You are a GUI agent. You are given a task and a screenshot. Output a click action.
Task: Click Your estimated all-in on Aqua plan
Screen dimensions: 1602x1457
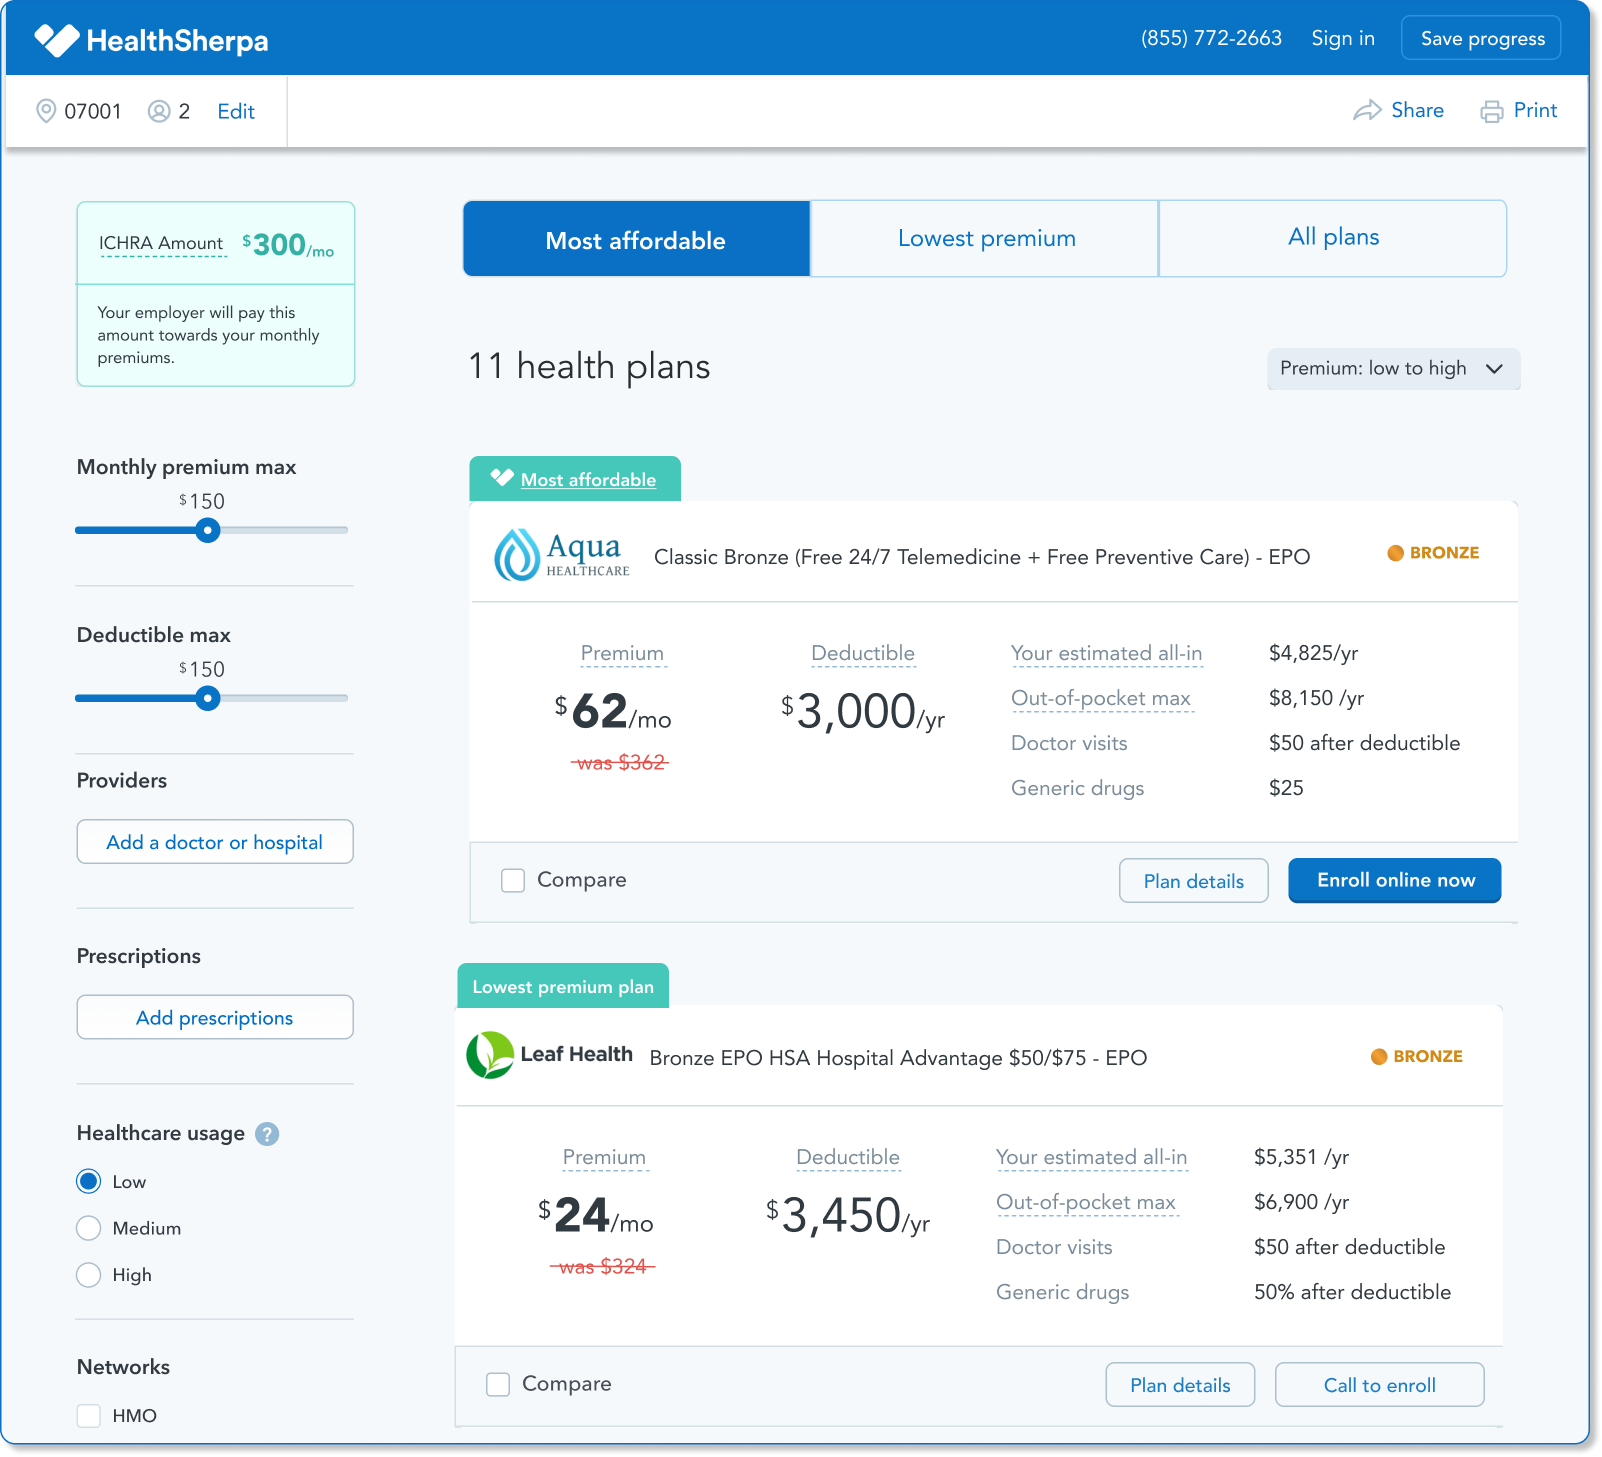[1107, 653]
